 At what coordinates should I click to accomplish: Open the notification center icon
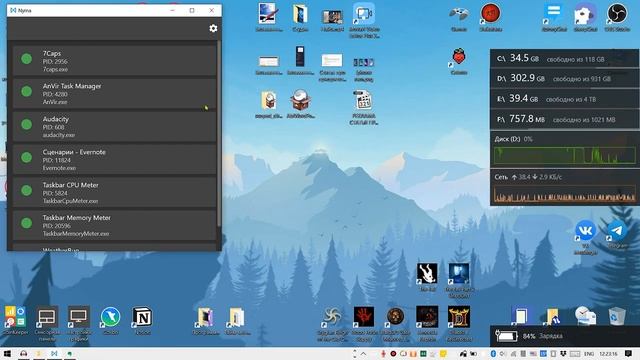point(628,354)
